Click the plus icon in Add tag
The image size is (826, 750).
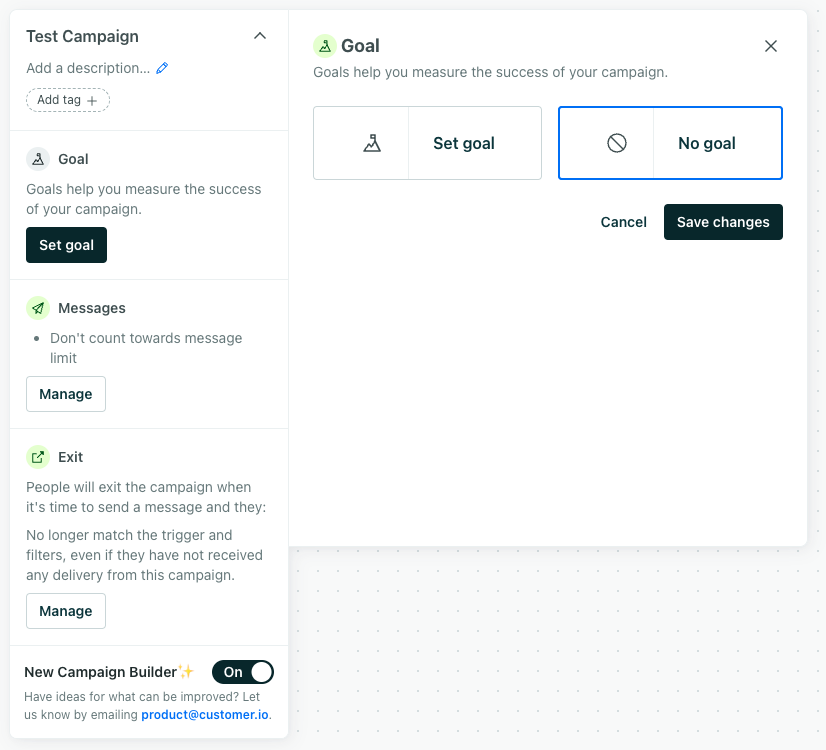[x=92, y=101]
